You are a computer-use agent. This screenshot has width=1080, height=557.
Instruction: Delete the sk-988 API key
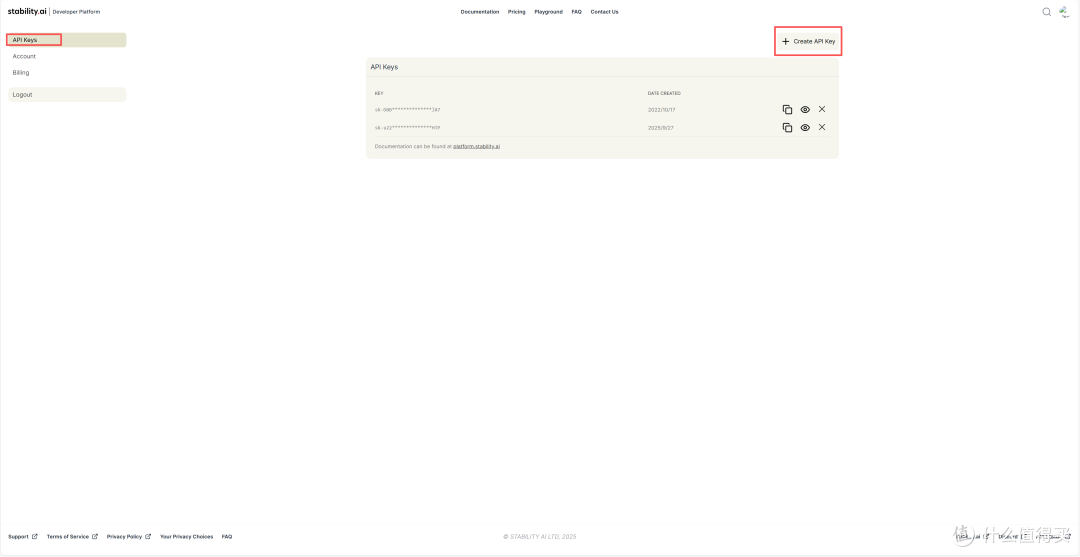click(x=822, y=109)
